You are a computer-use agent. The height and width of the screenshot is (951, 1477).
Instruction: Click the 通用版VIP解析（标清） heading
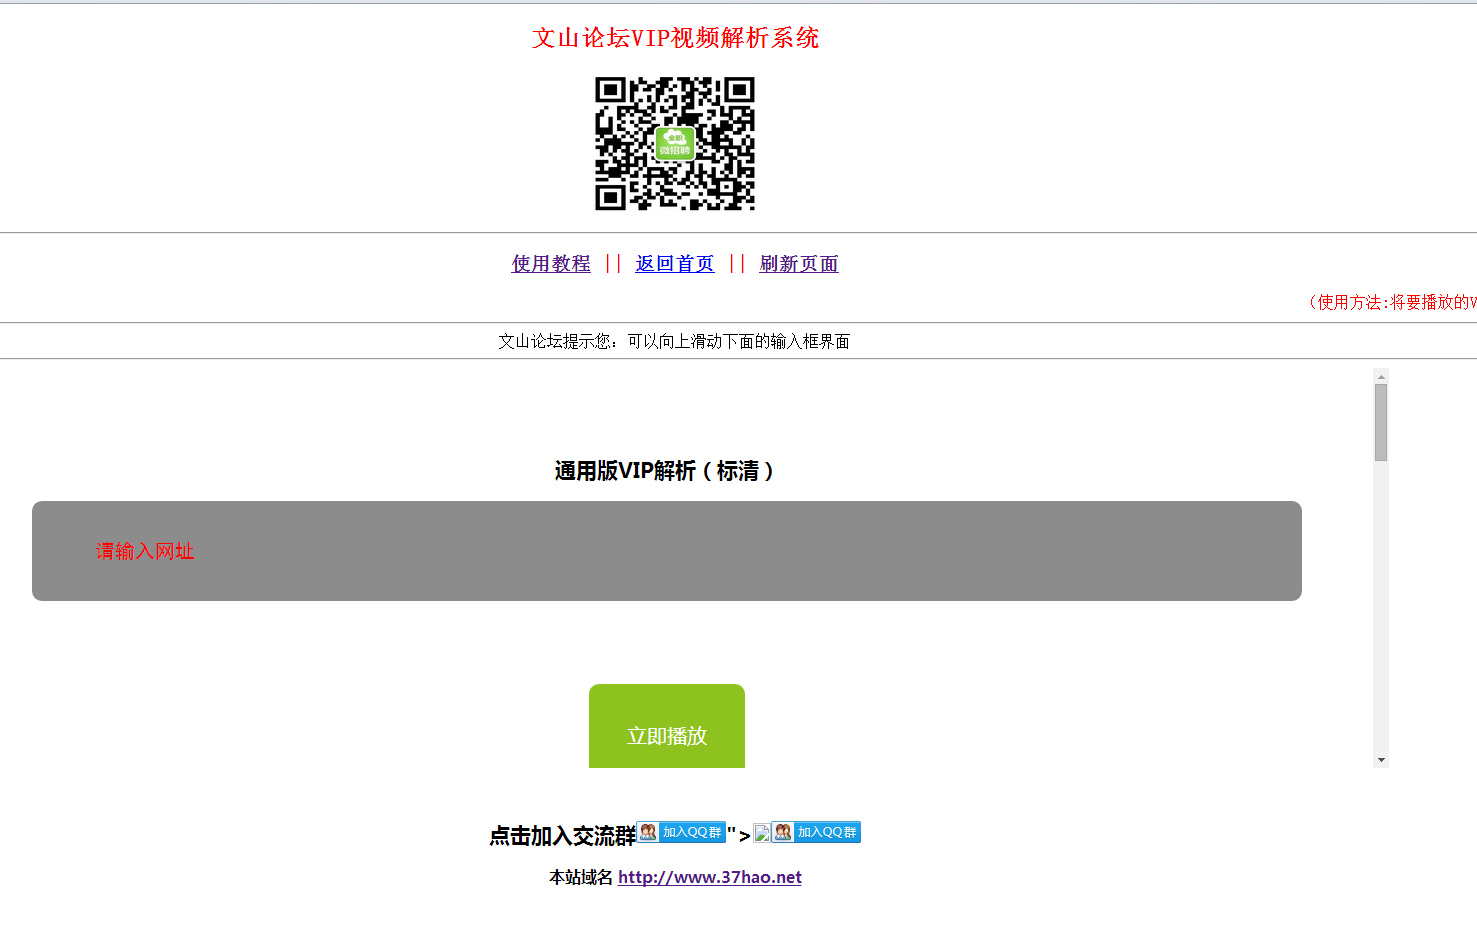(666, 471)
